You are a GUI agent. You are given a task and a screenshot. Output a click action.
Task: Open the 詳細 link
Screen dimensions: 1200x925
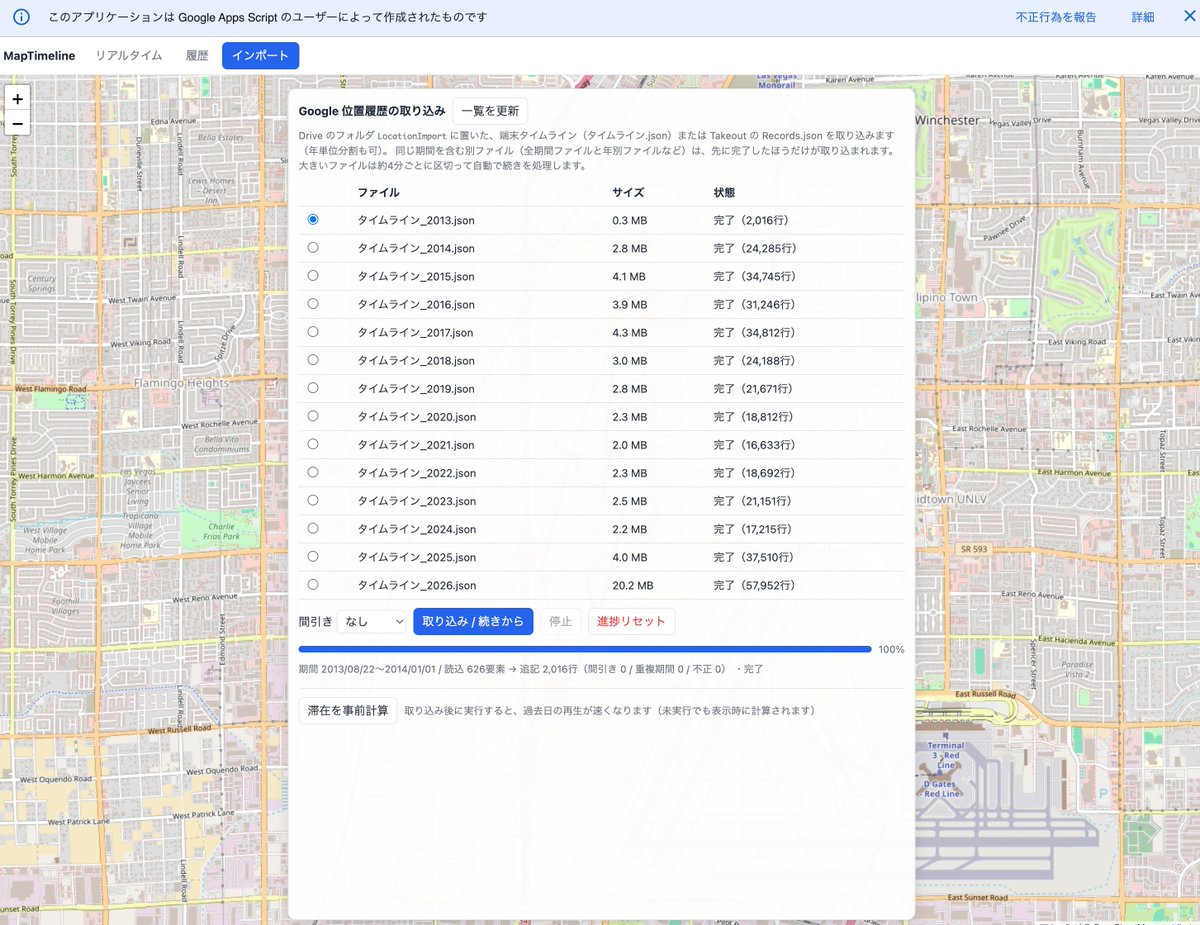click(x=1143, y=17)
